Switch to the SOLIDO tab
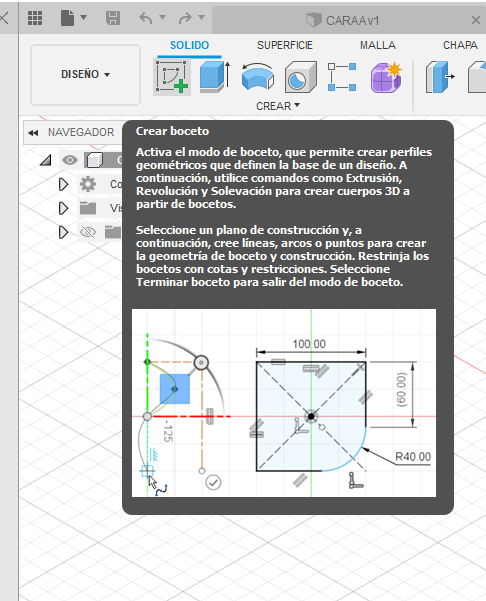The image size is (486, 601). click(x=189, y=45)
